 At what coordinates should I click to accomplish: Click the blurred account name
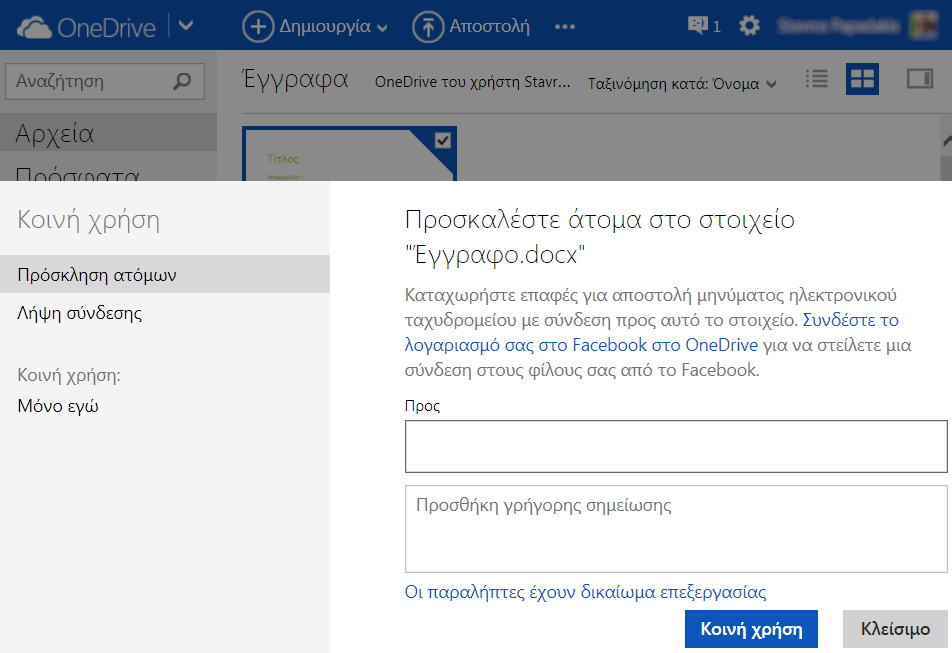[x=838, y=26]
